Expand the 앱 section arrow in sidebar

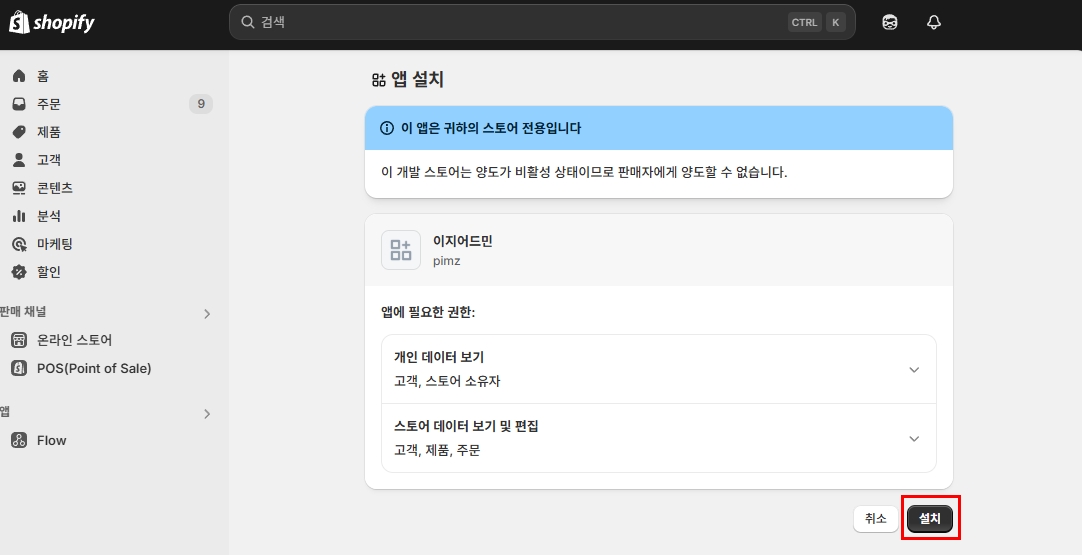tap(207, 413)
